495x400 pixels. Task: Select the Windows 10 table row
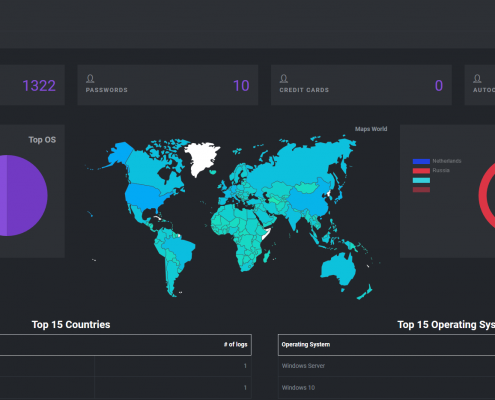(x=387, y=387)
